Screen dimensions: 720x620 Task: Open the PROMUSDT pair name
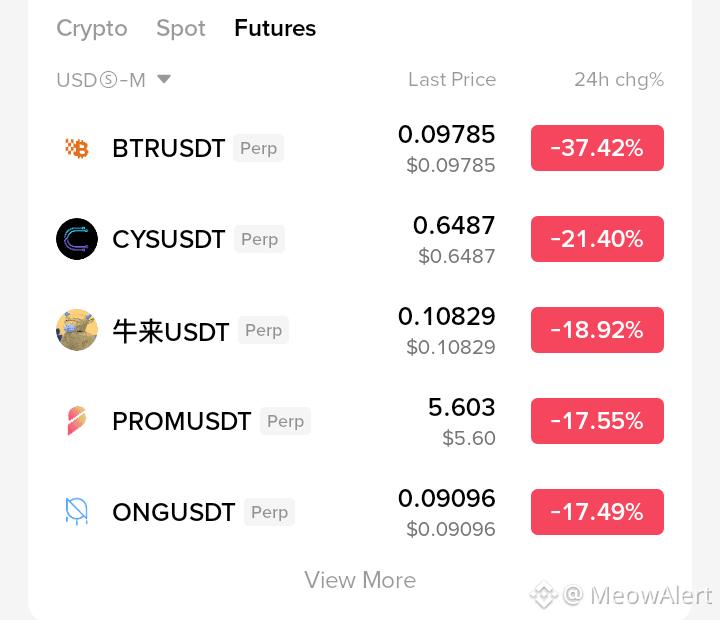click(182, 421)
